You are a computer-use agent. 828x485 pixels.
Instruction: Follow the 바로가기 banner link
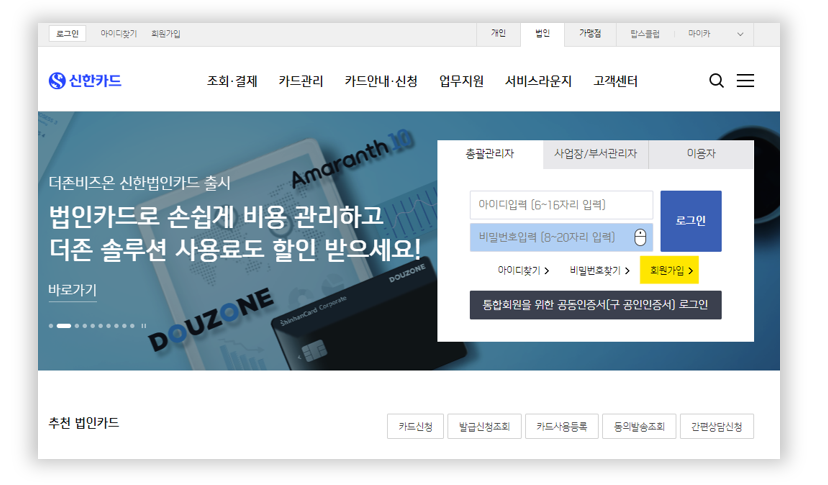pyautogui.click(x=72, y=290)
